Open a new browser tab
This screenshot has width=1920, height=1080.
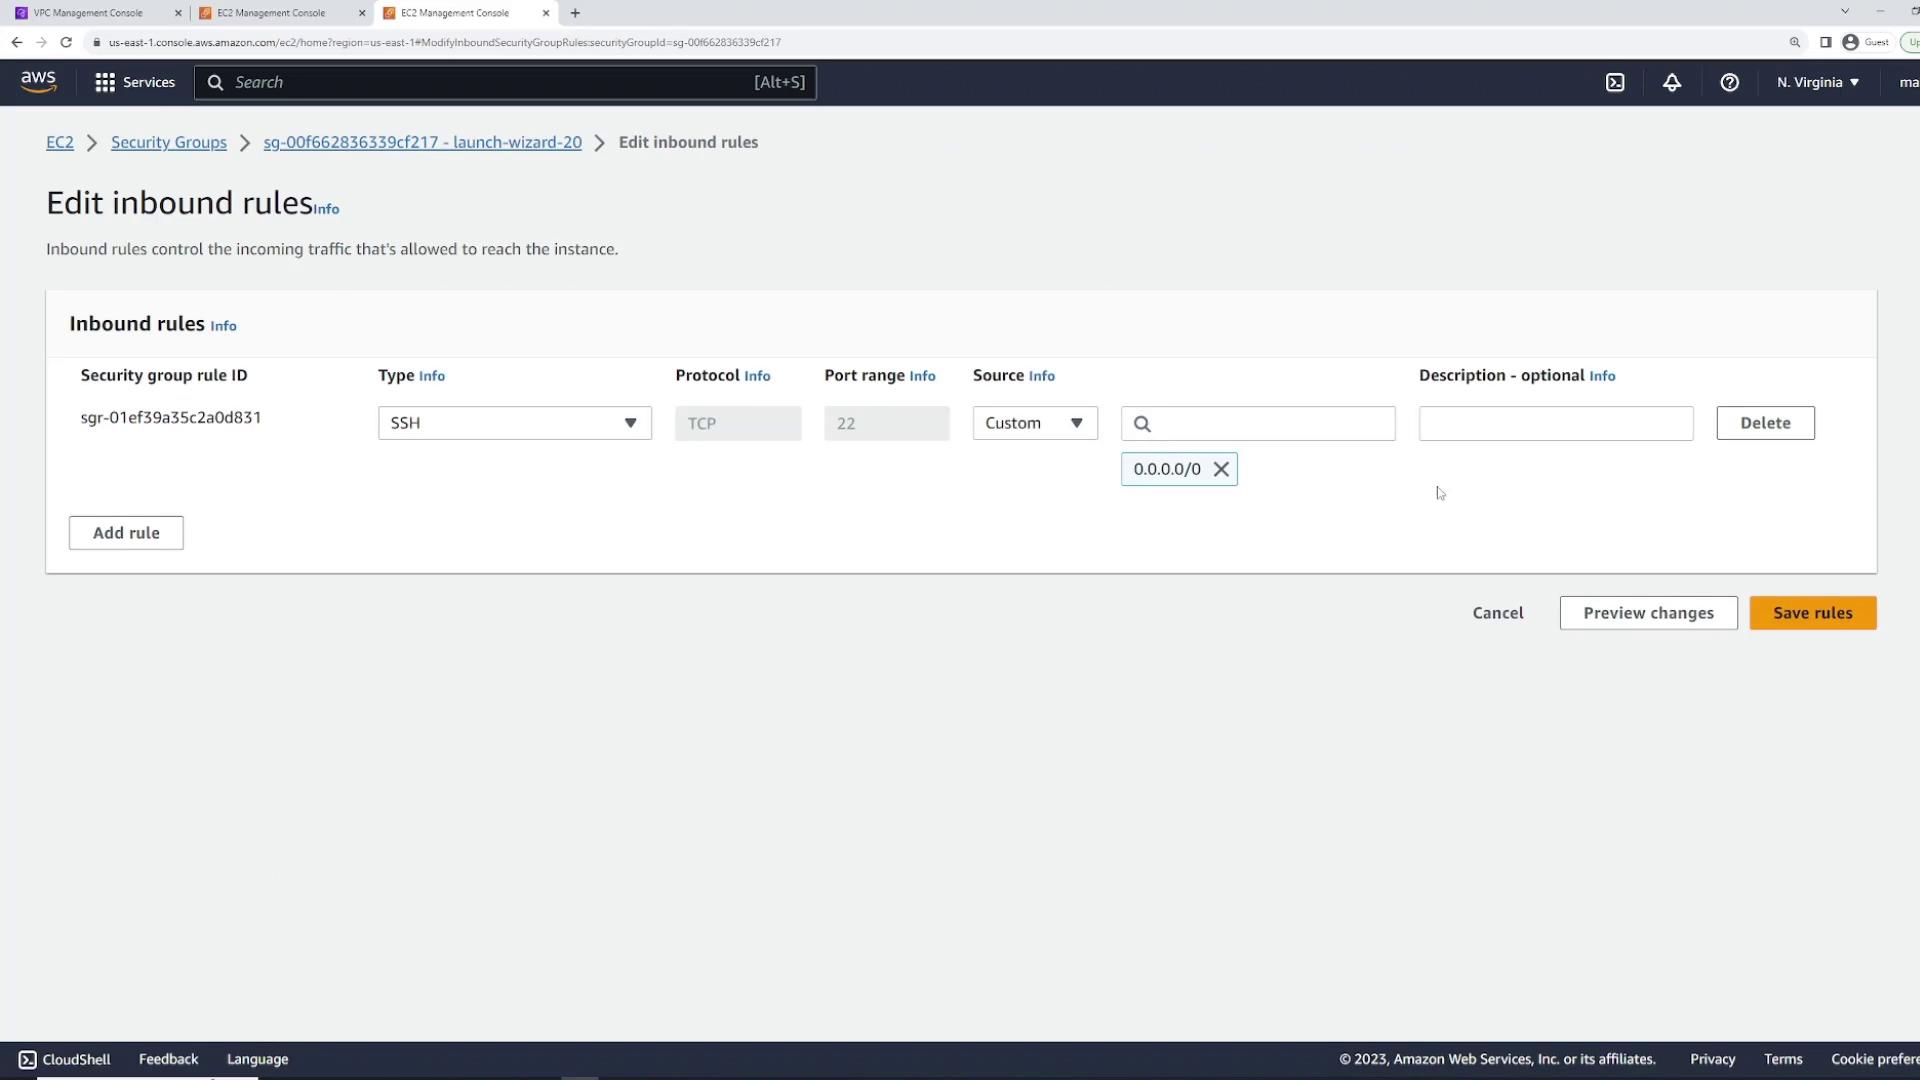[x=575, y=13]
